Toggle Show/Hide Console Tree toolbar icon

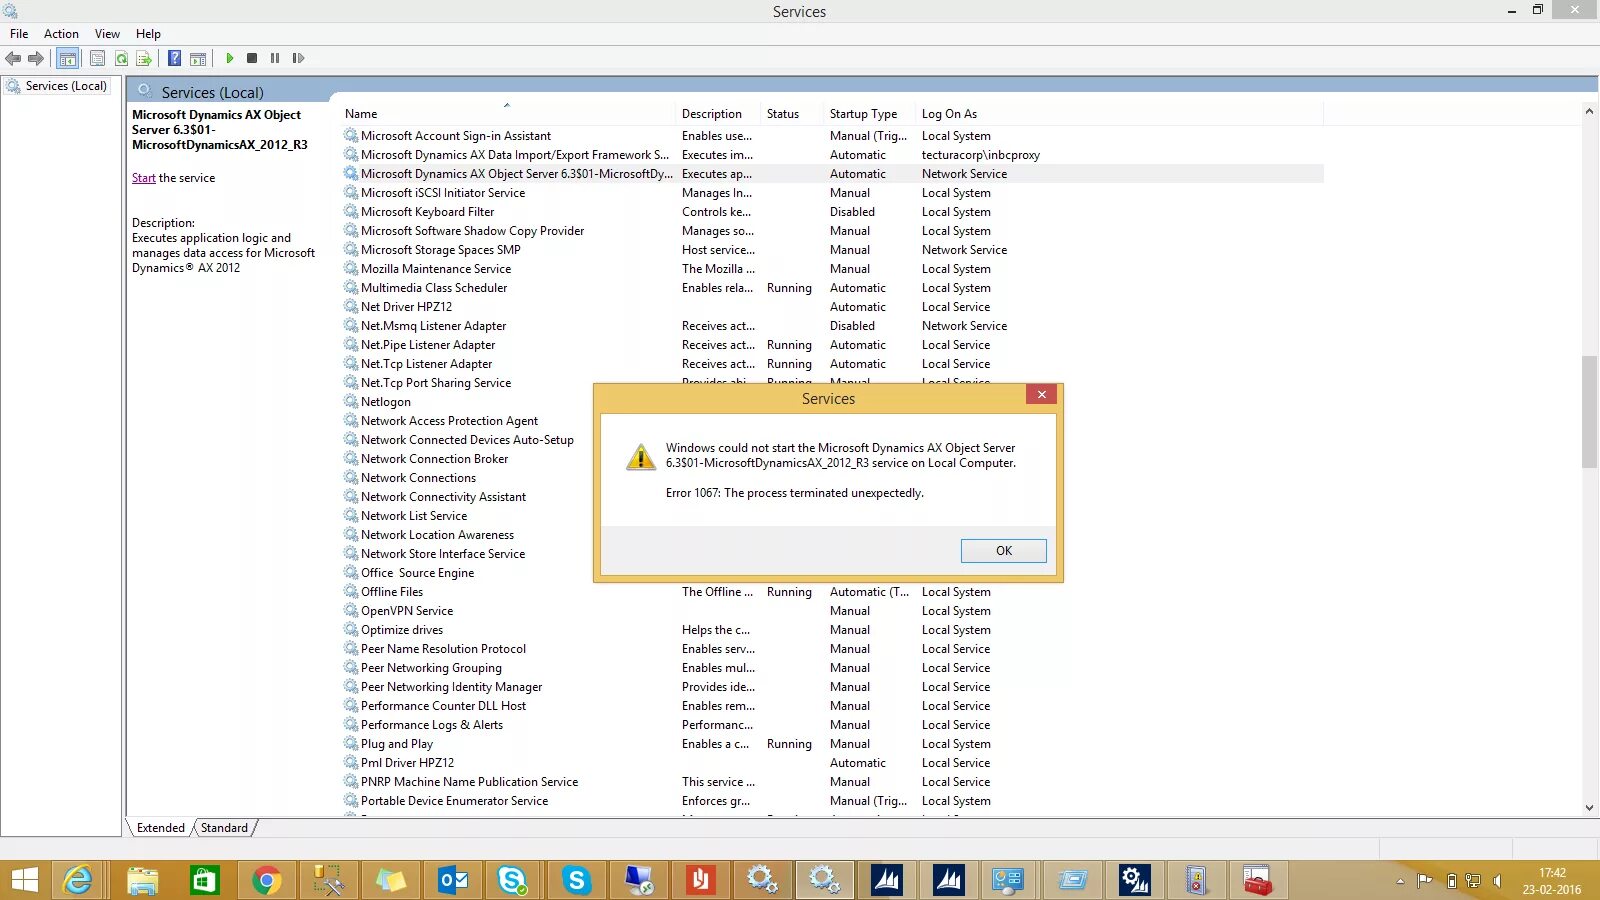[67, 58]
